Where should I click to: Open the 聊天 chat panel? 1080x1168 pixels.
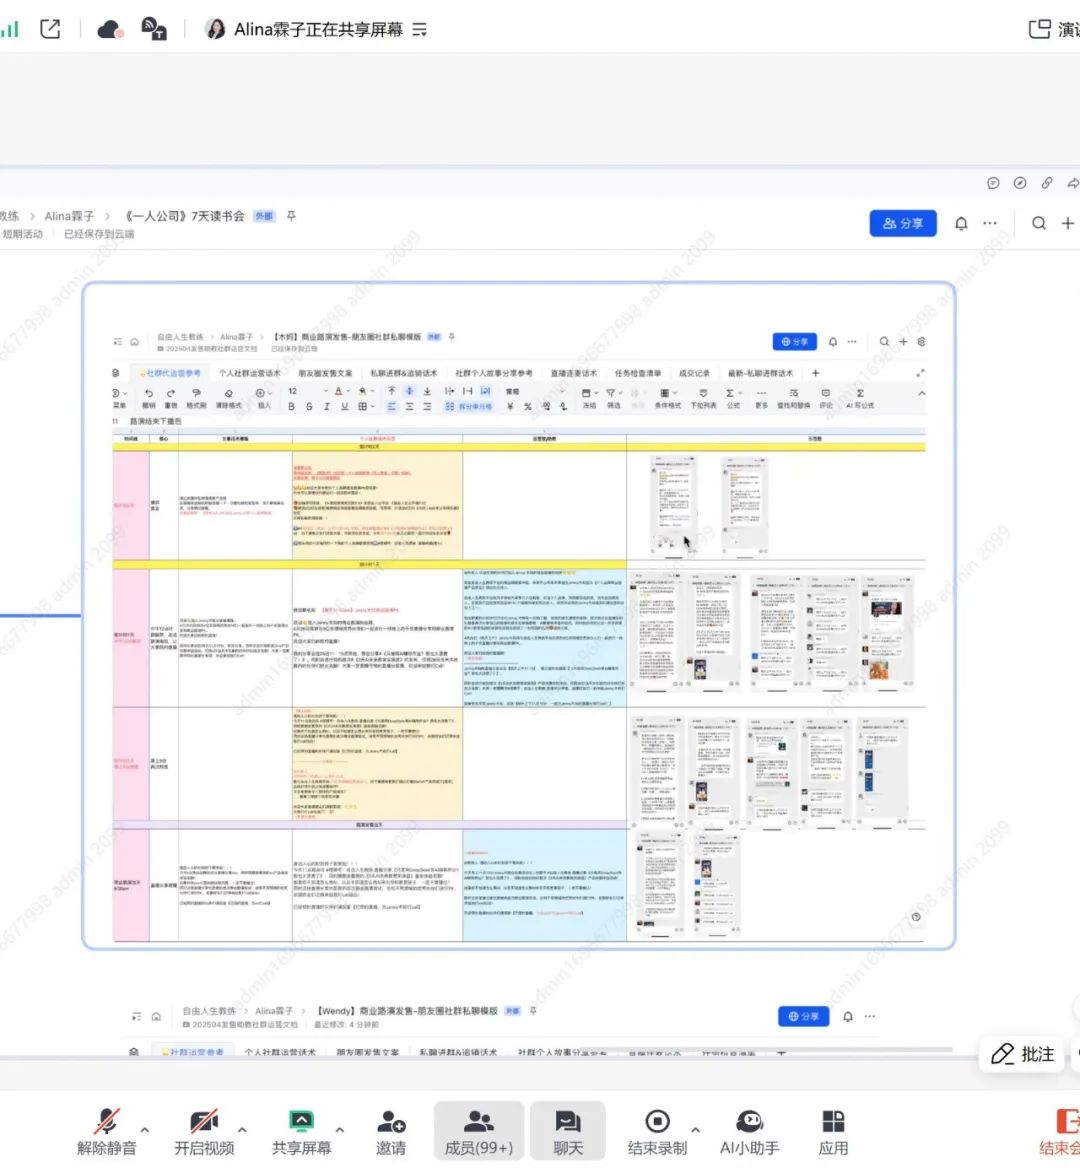tap(567, 1131)
